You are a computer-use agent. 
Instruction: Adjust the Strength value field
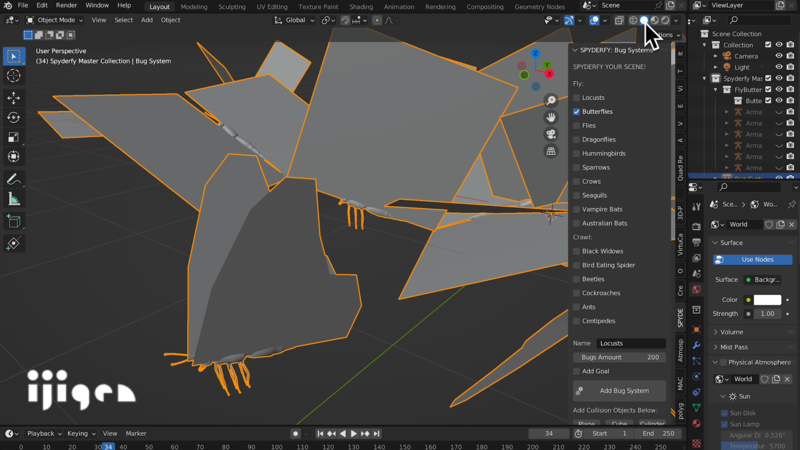click(767, 314)
